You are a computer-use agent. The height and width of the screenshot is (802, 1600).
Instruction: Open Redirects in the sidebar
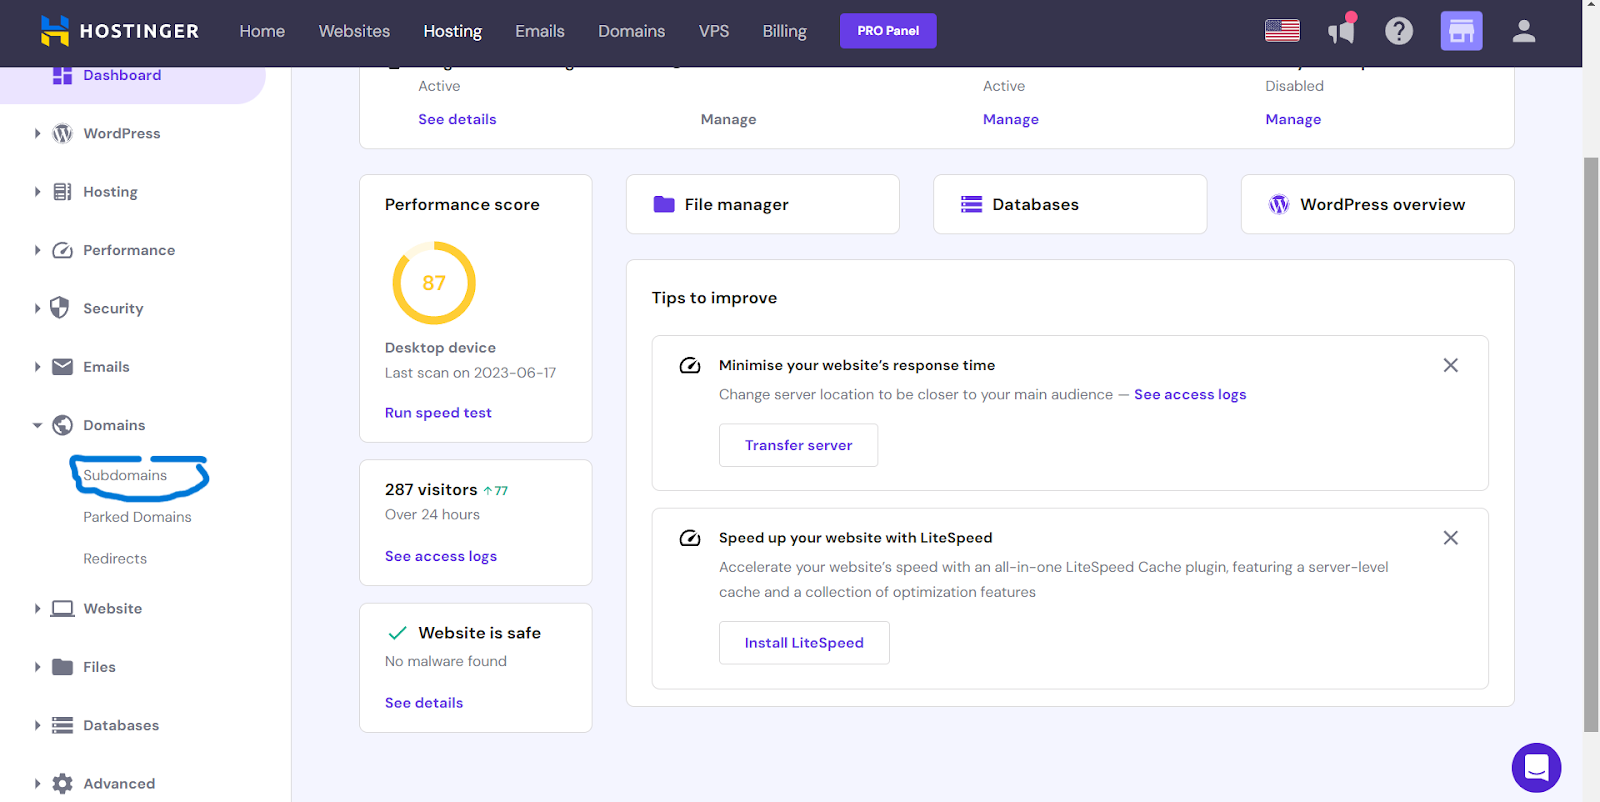click(115, 559)
